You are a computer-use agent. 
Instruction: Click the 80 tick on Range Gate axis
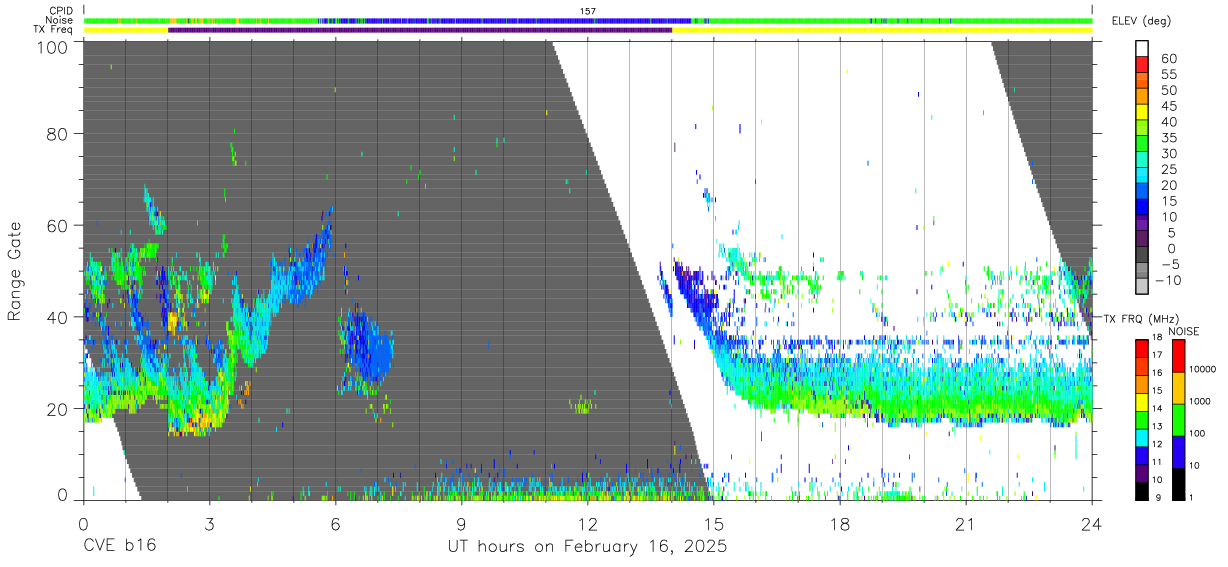click(x=57, y=134)
